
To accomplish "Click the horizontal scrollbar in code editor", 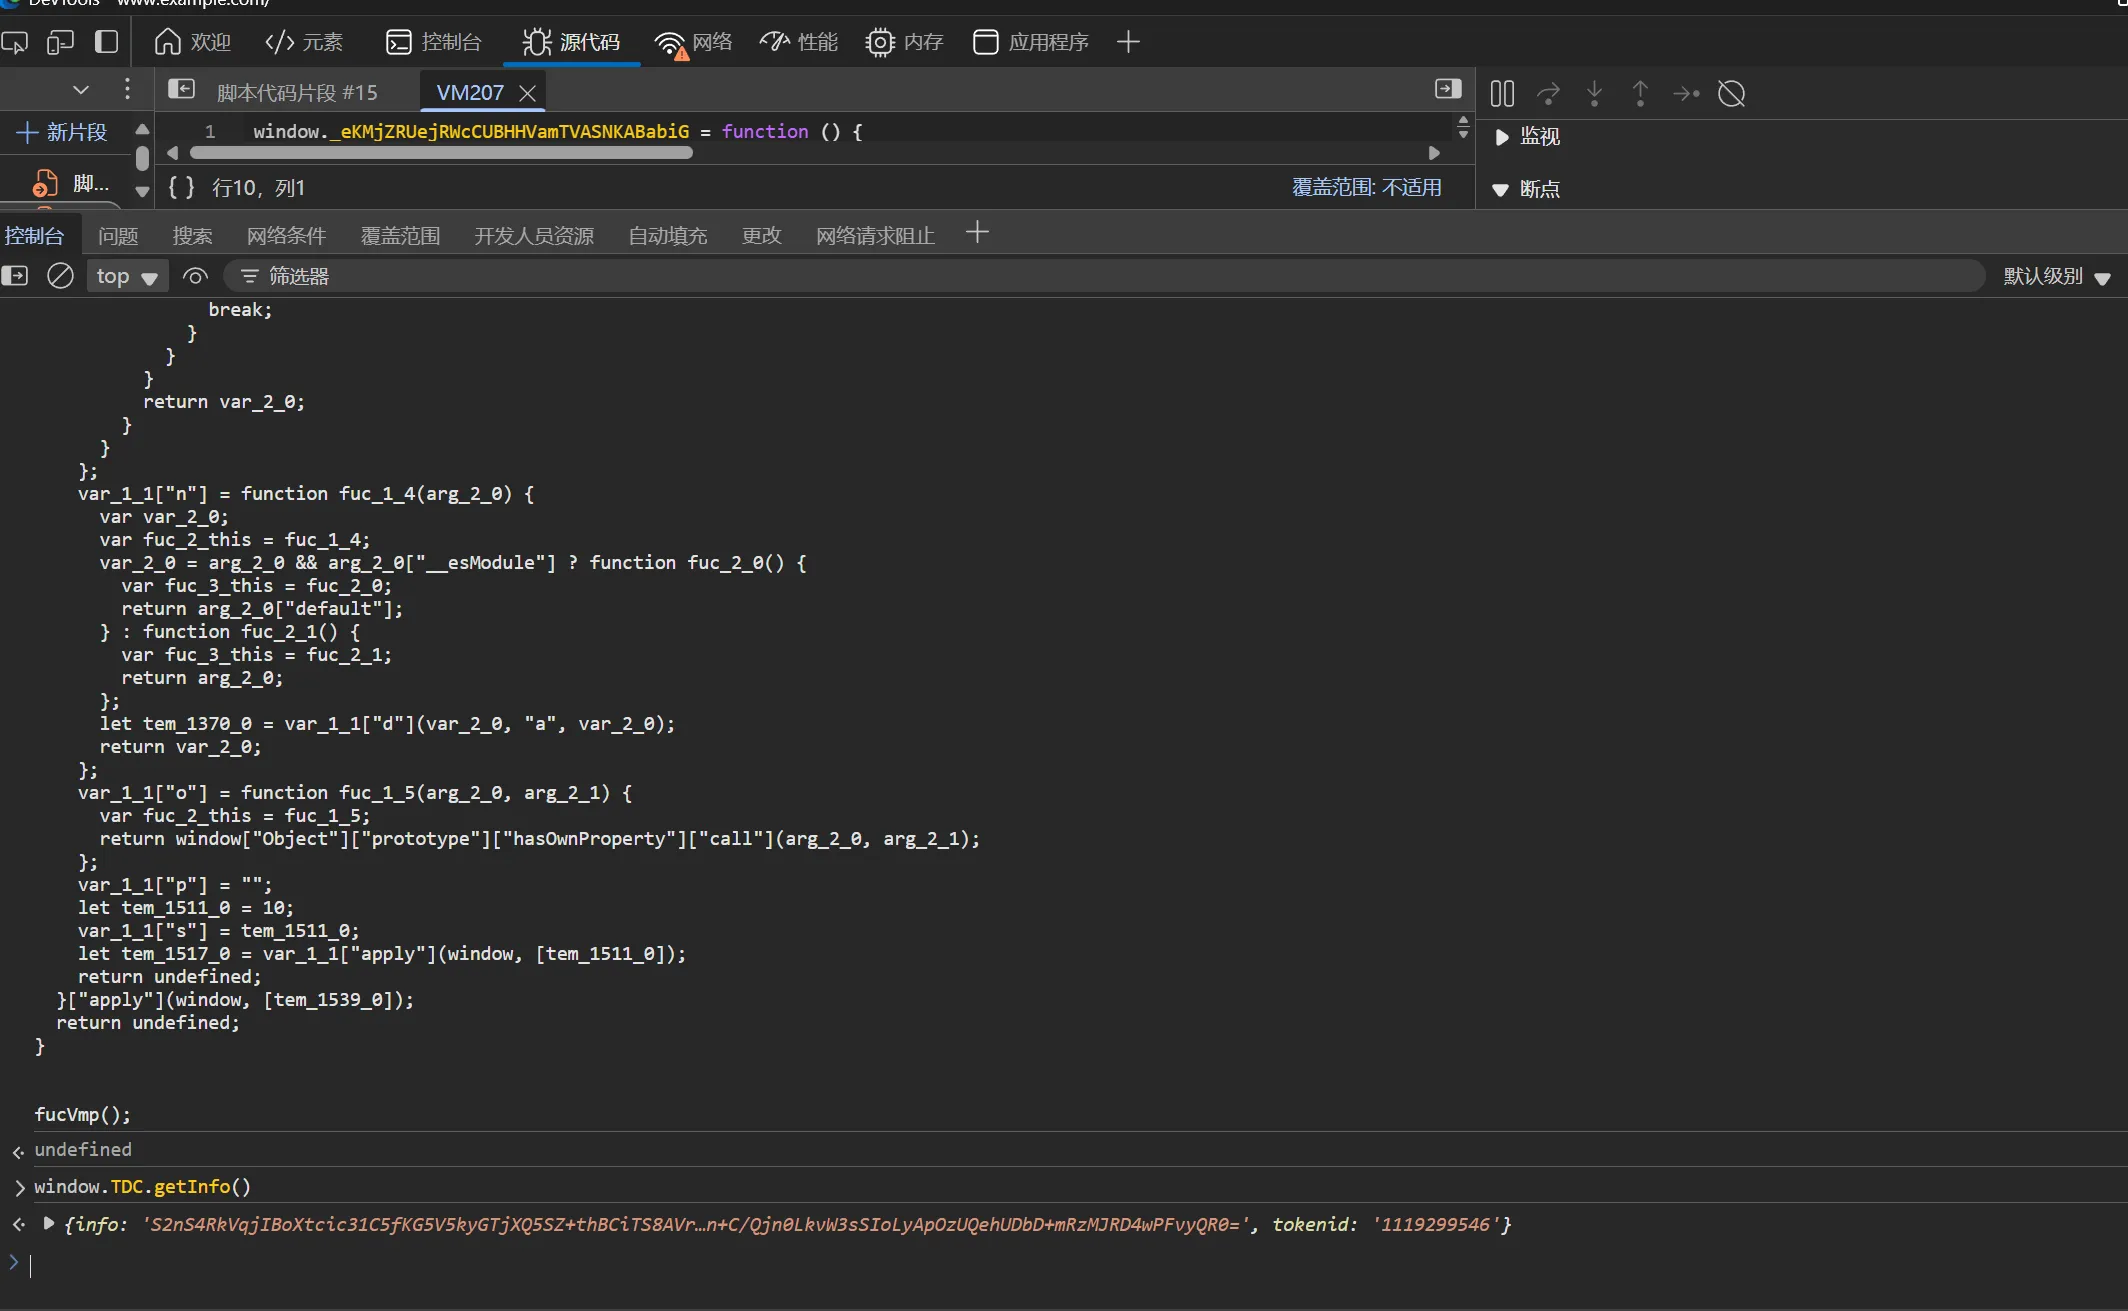I will 441,153.
